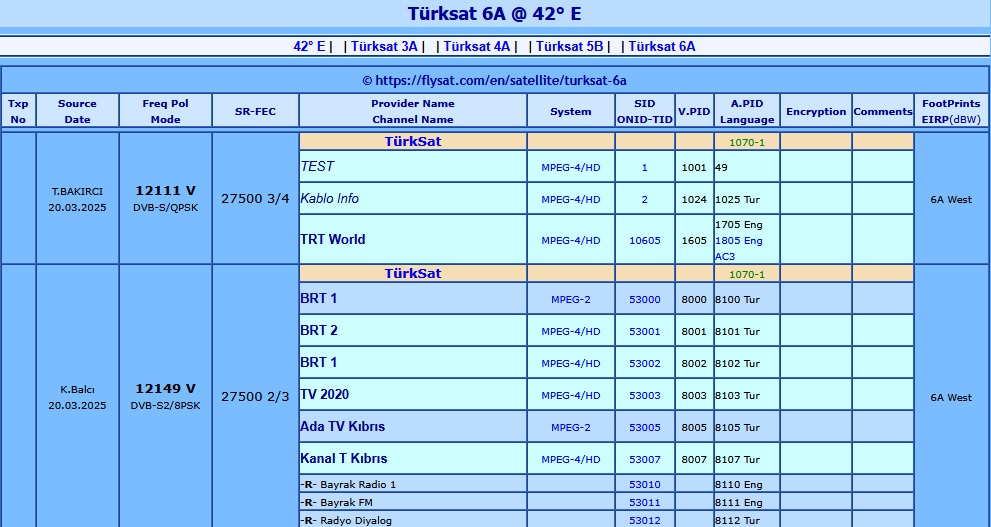Open the Kanal T Kıbrıs channel link
The image size is (991, 527).
point(344,458)
